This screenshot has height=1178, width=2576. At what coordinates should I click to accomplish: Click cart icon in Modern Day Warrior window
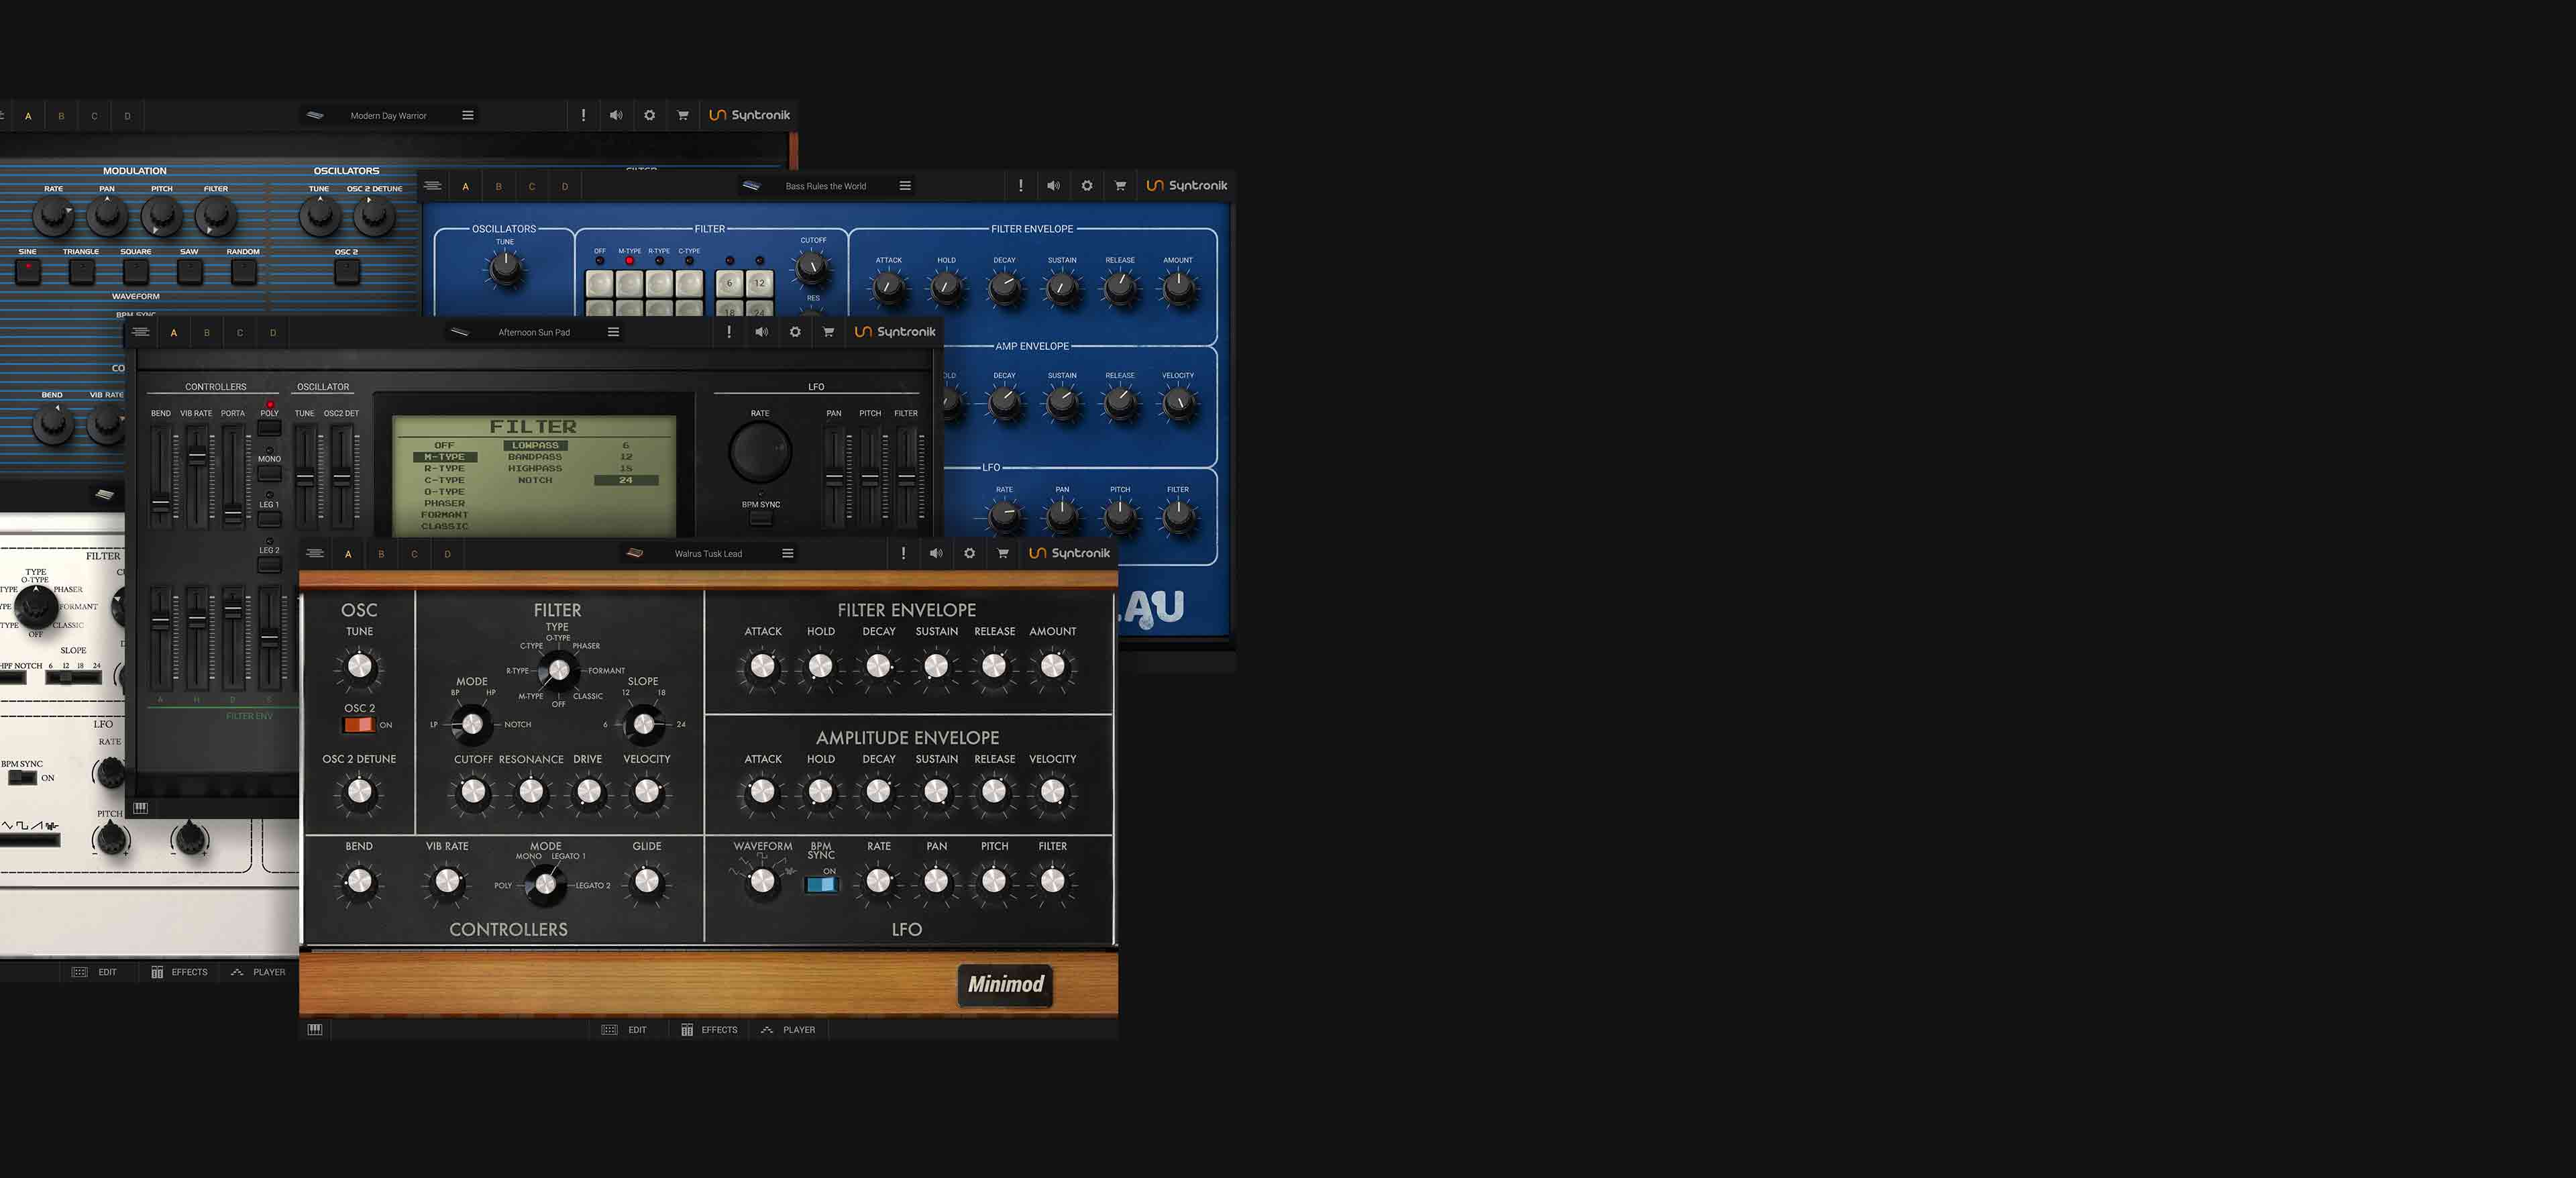tap(683, 115)
